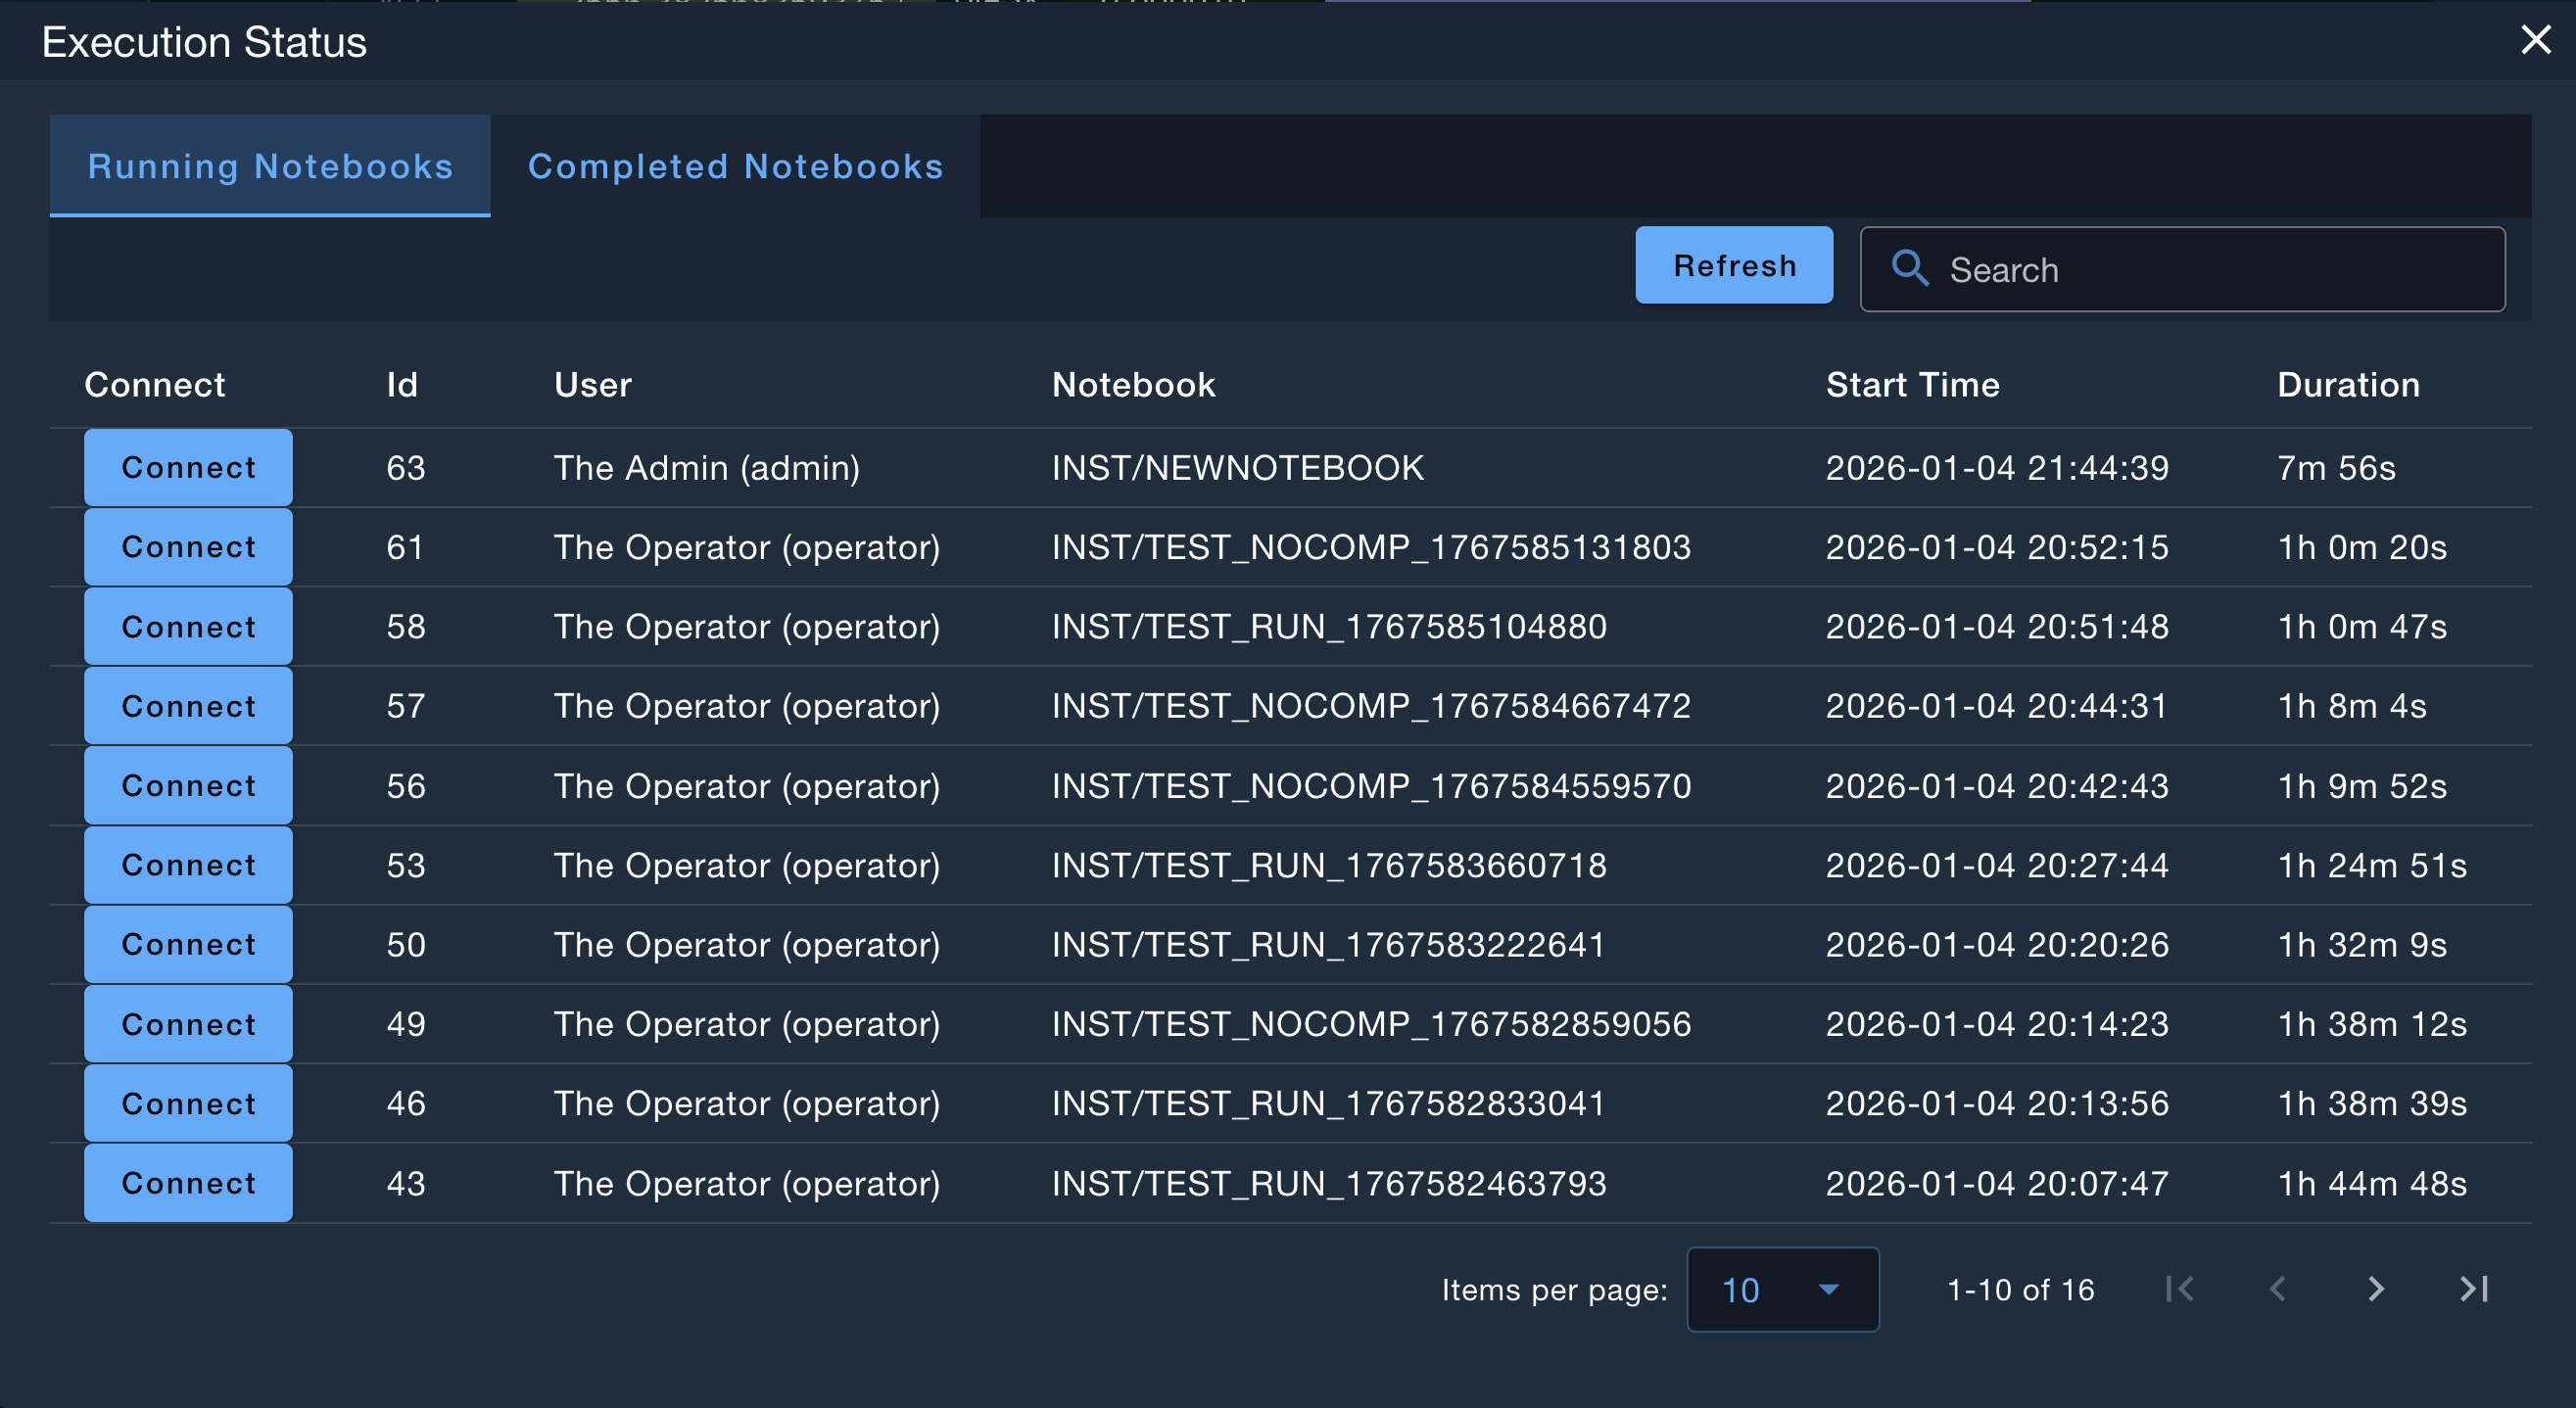Image resolution: width=2576 pixels, height=1408 pixels.
Task: Click the first page icon
Action: [2179, 1289]
